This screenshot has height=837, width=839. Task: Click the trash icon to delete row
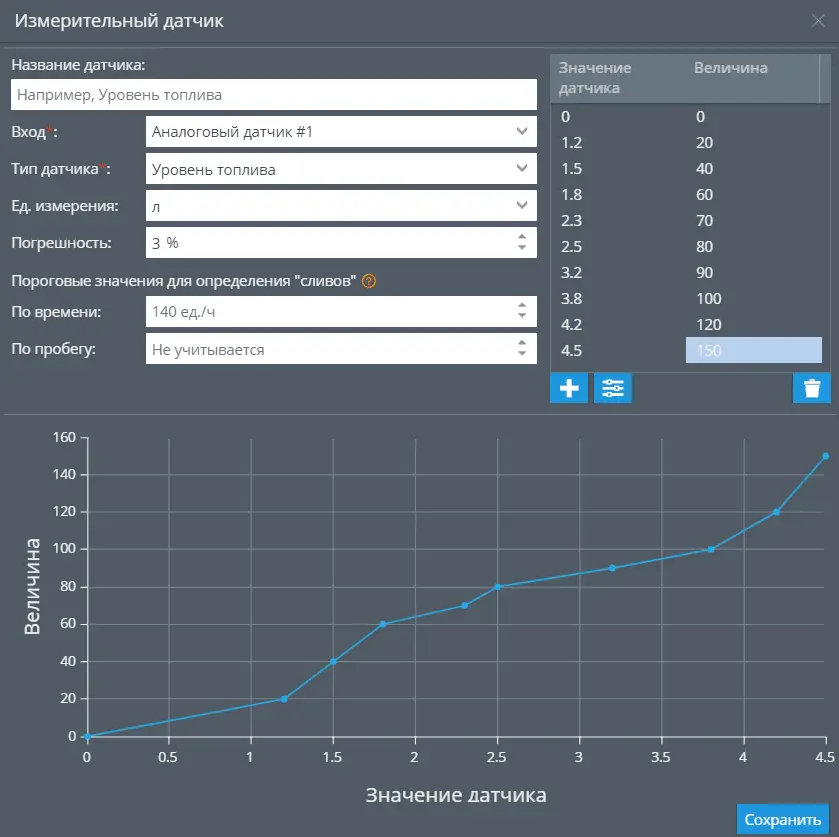812,389
